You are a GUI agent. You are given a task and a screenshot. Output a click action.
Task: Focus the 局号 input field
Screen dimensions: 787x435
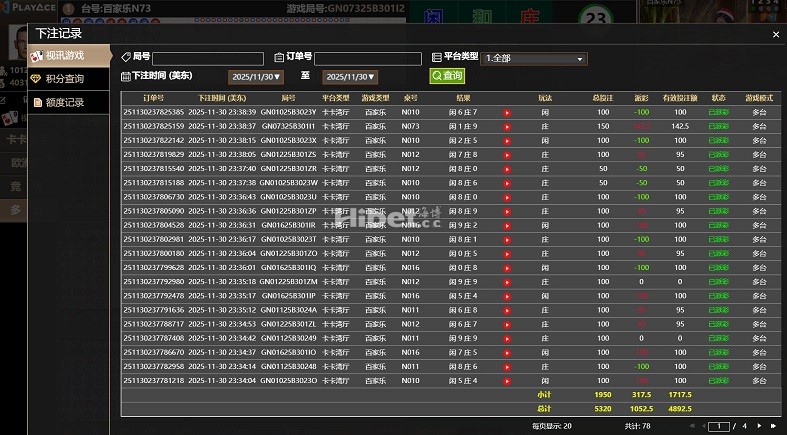coord(208,59)
